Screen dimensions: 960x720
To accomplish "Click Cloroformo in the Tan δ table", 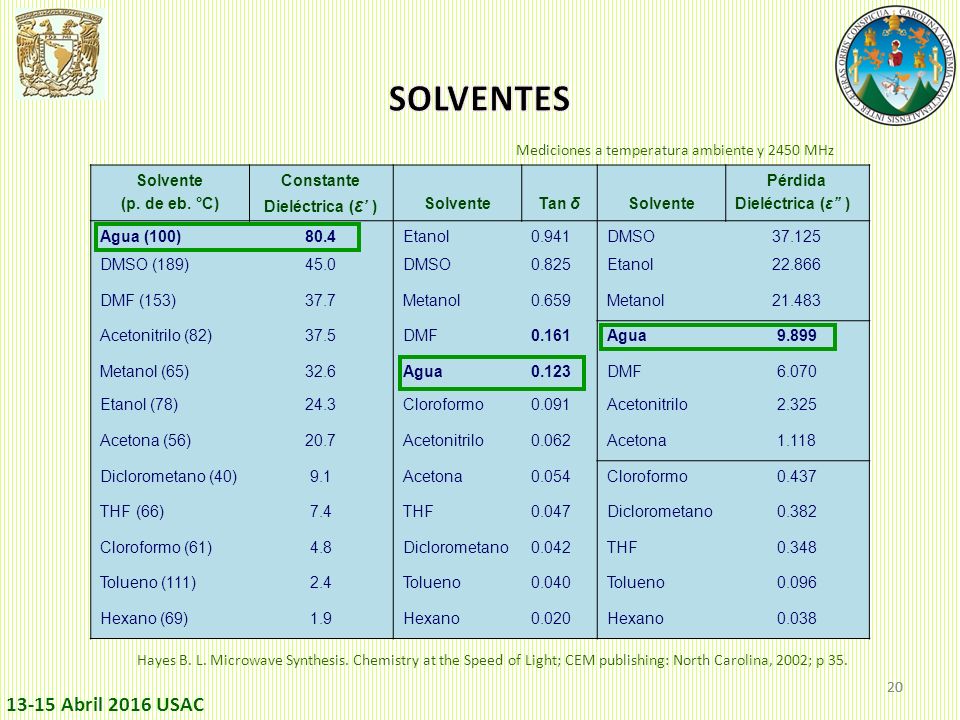I will click(443, 405).
